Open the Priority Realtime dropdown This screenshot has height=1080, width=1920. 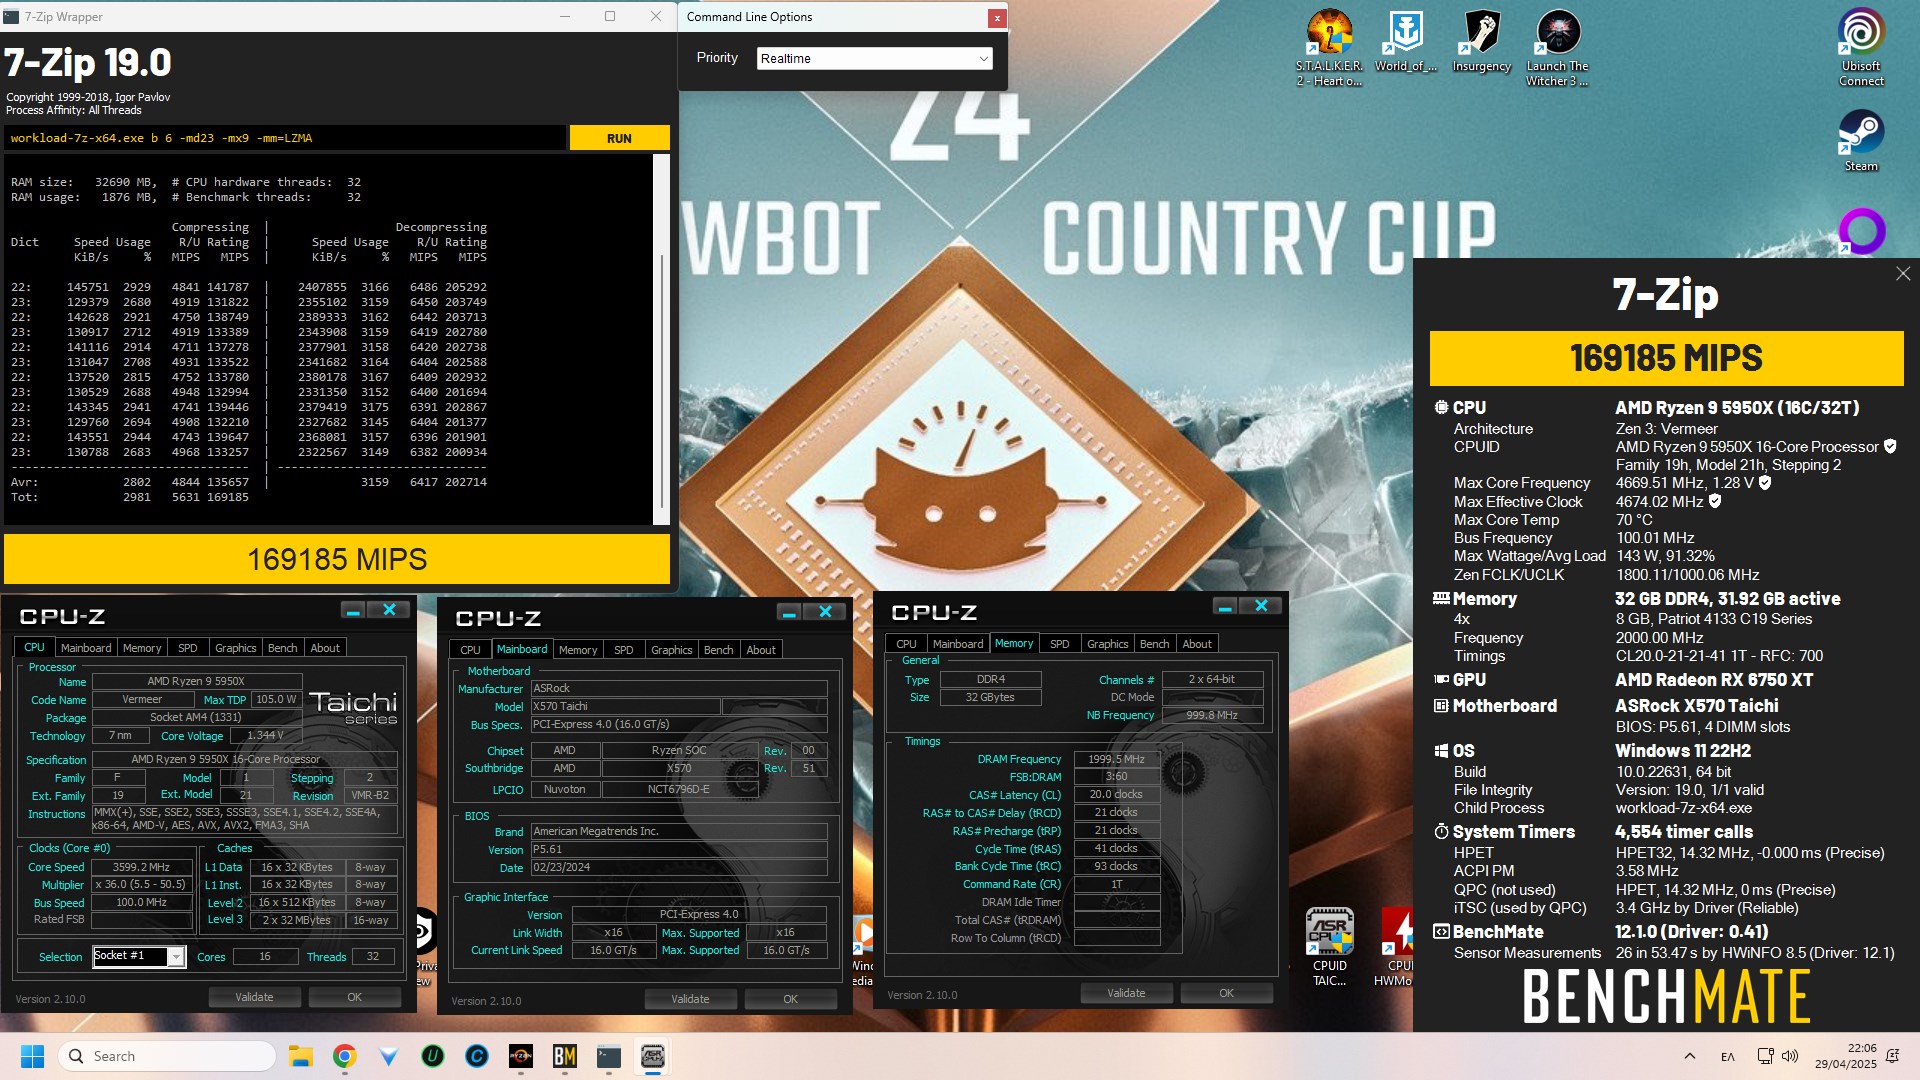click(x=874, y=58)
